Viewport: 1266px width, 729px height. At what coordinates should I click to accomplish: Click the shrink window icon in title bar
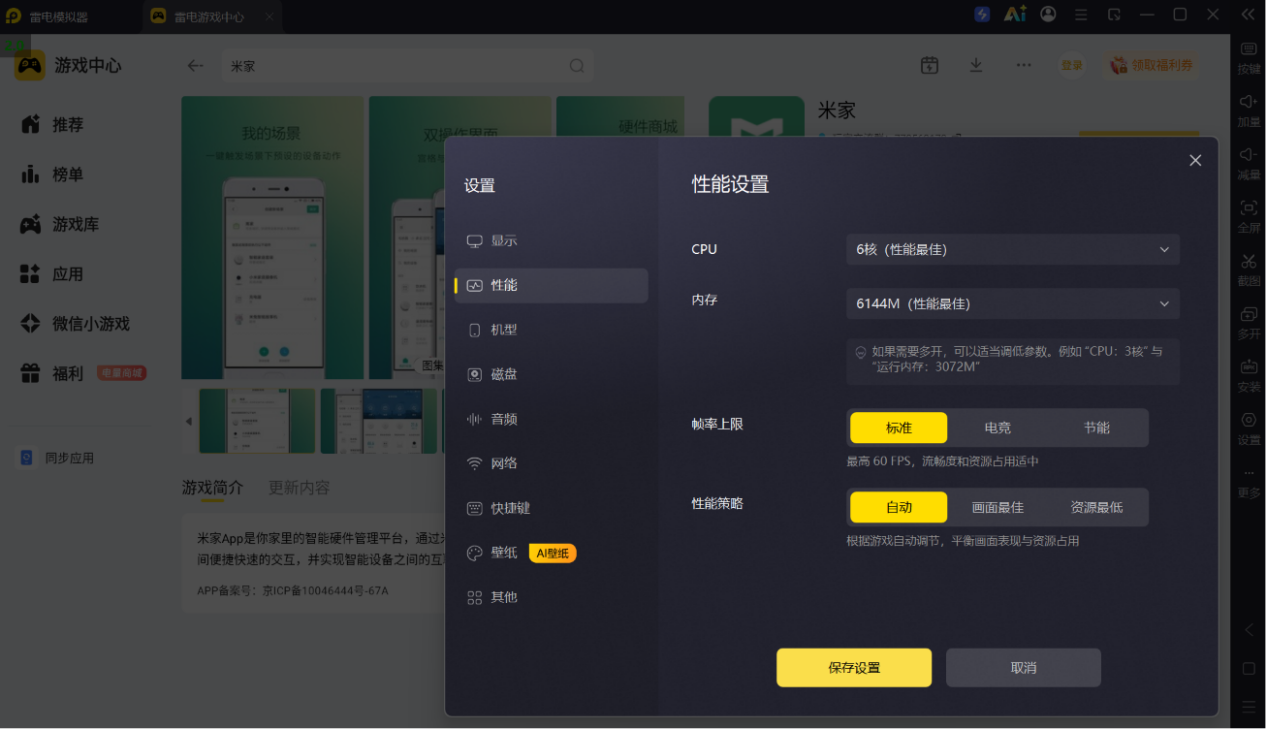coord(1114,15)
